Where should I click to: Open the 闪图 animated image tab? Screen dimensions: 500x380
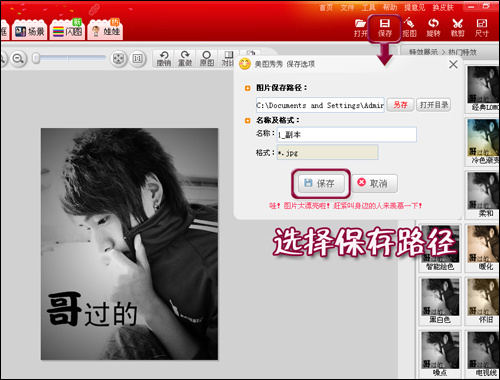click(67, 31)
